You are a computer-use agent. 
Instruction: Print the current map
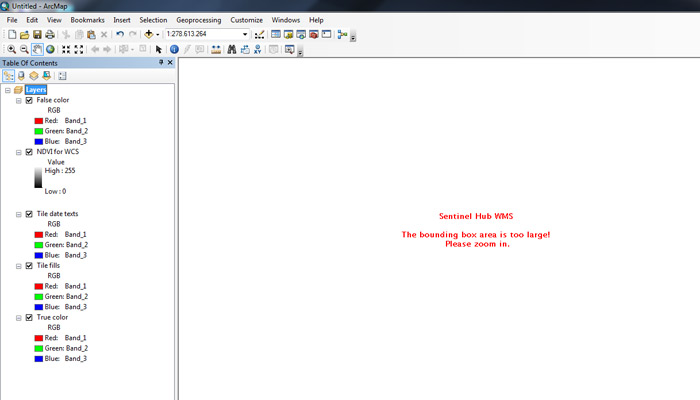pyautogui.click(x=50, y=34)
